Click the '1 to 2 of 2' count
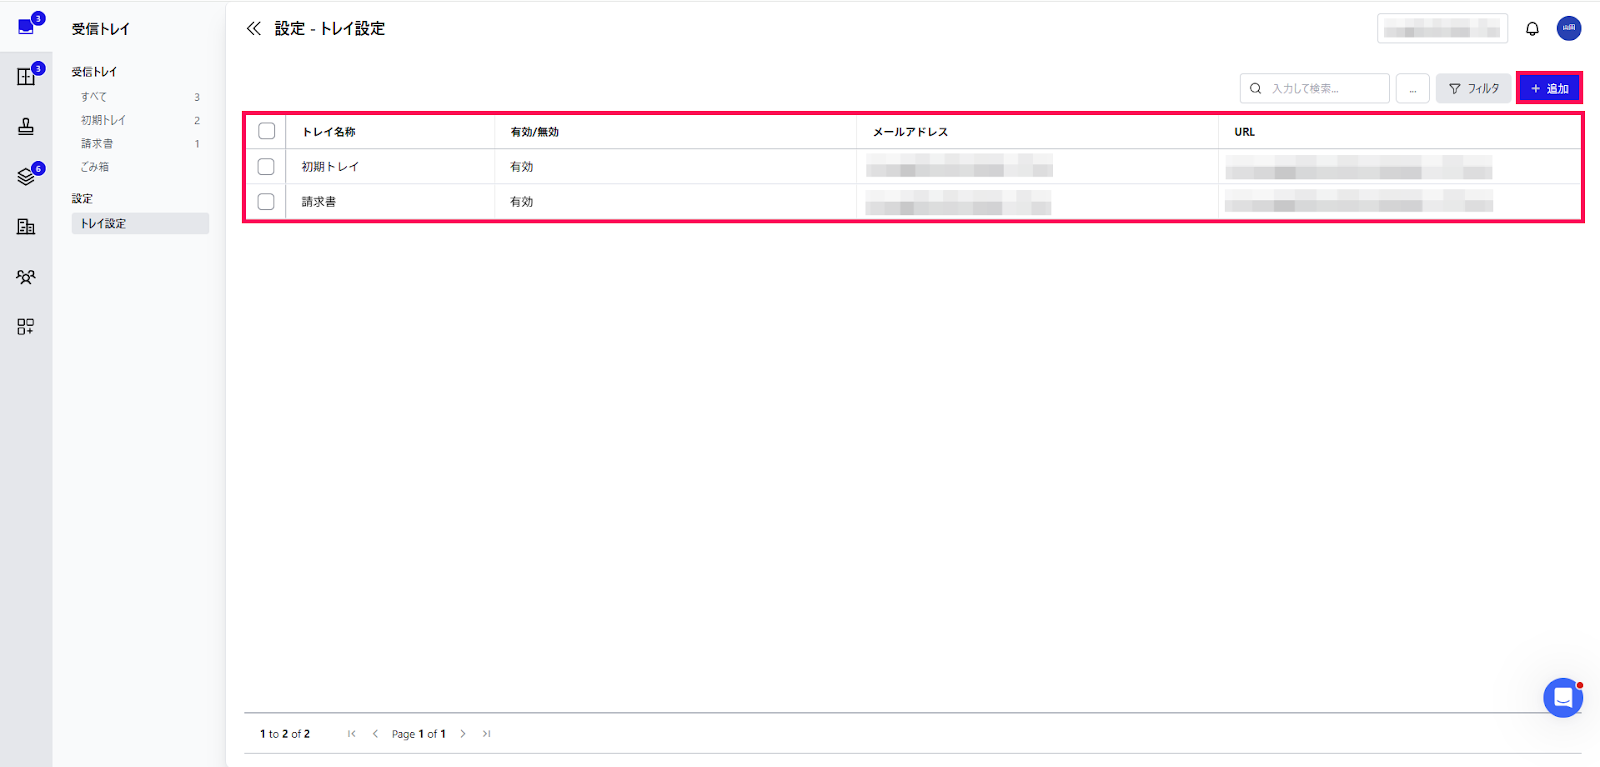This screenshot has height=767, width=1600. coord(285,734)
